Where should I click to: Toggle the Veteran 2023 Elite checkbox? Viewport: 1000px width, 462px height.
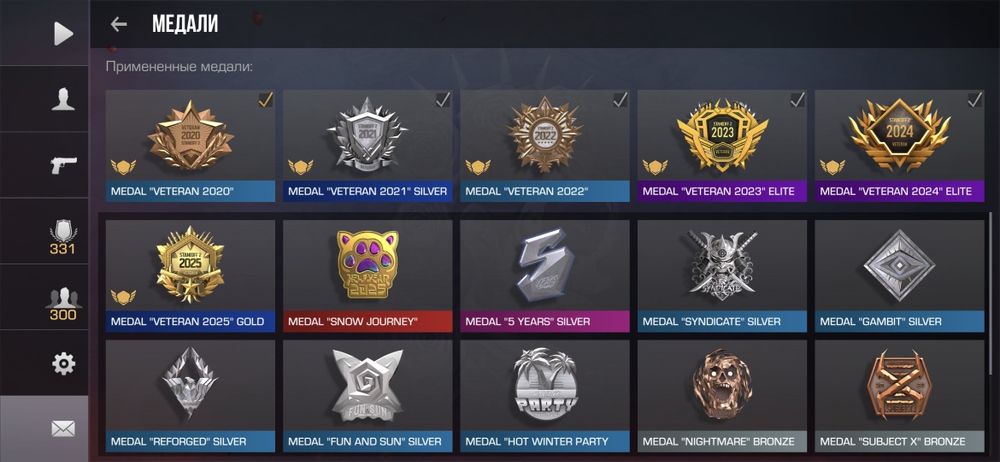coord(797,100)
